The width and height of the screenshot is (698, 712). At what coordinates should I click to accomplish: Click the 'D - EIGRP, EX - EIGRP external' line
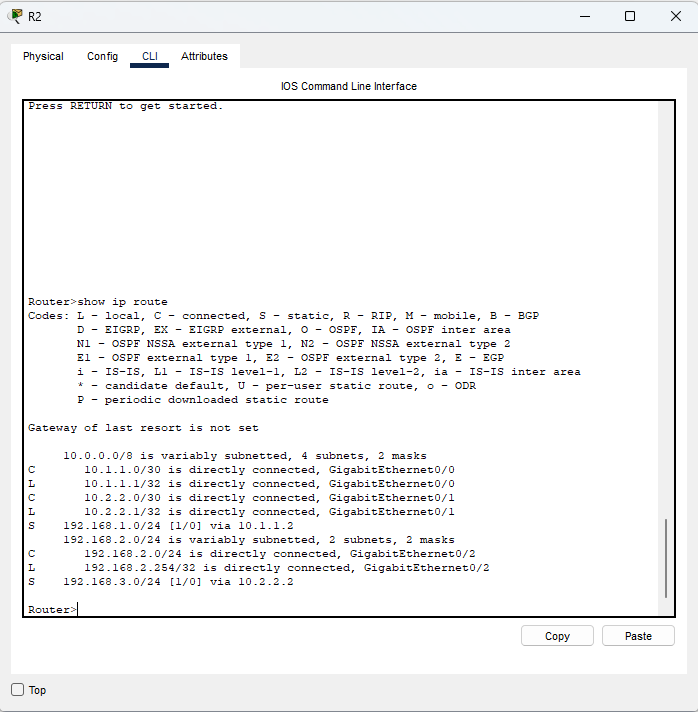click(294, 330)
